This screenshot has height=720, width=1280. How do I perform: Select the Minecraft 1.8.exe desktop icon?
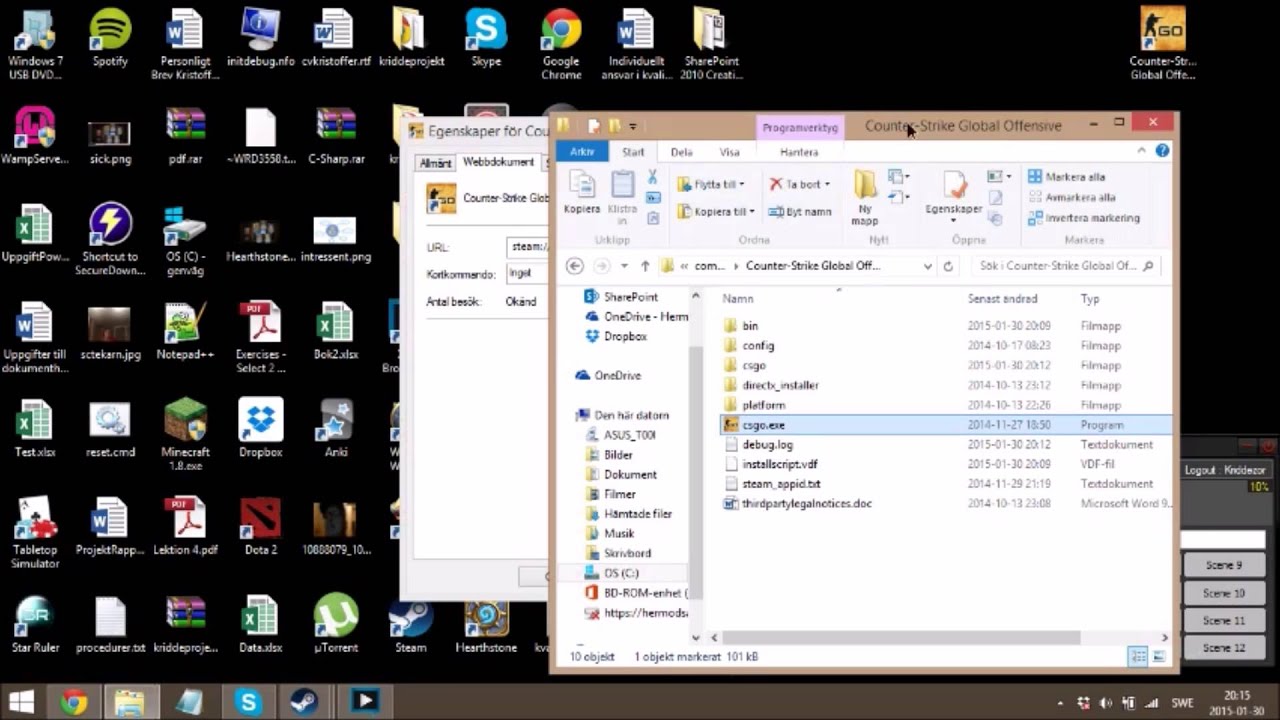click(185, 435)
